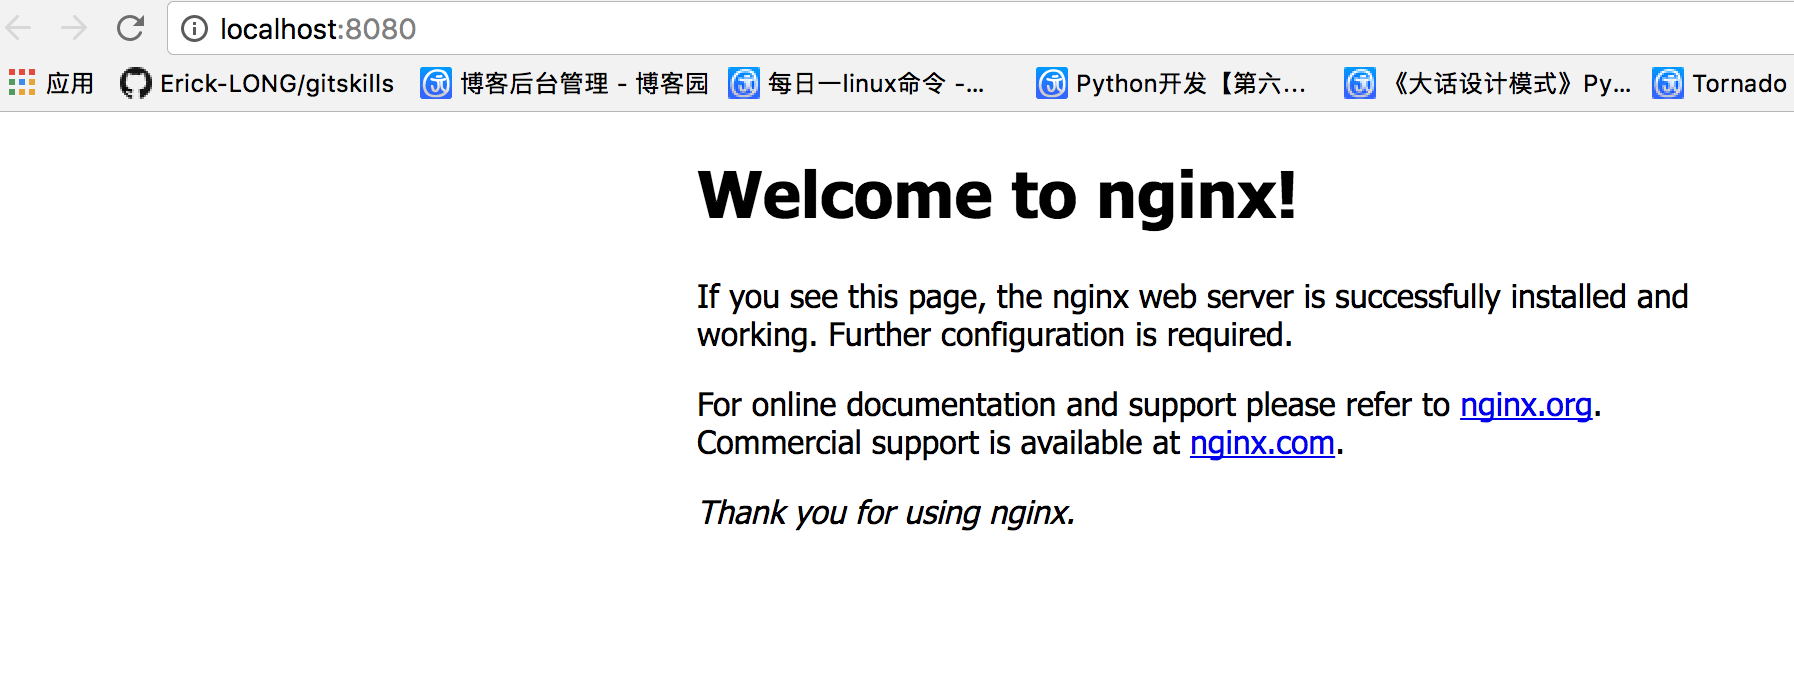Follow the nginx.com commercial support link

[1262, 443]
